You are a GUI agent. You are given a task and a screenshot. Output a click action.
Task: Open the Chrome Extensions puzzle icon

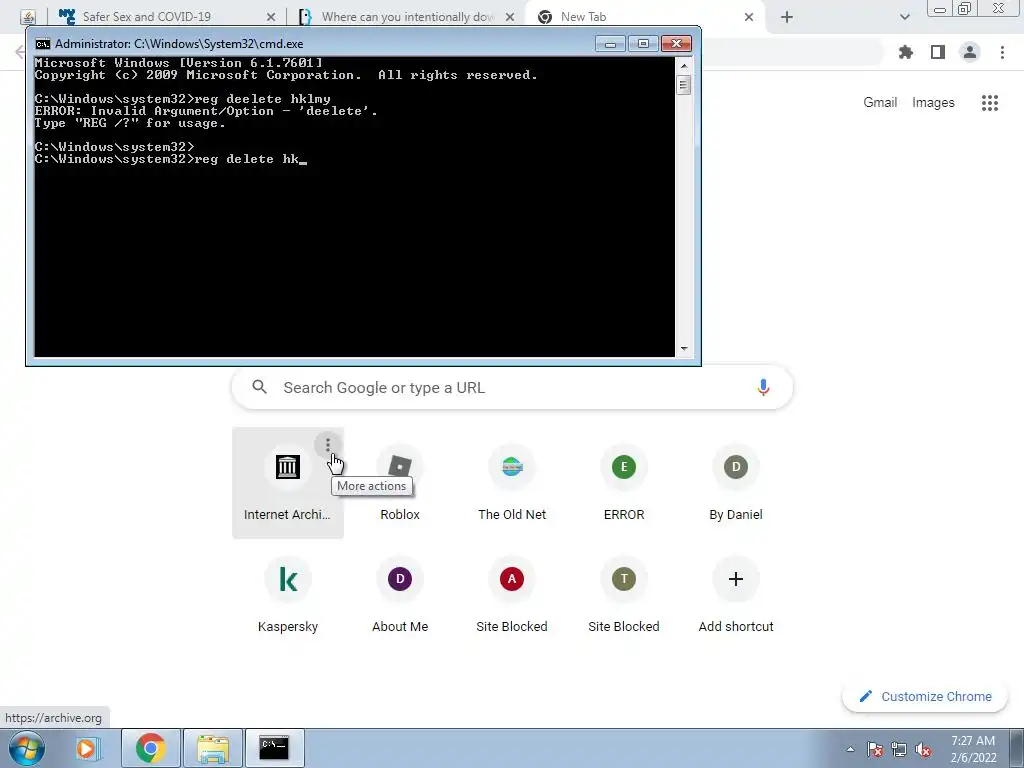point(906,52)
